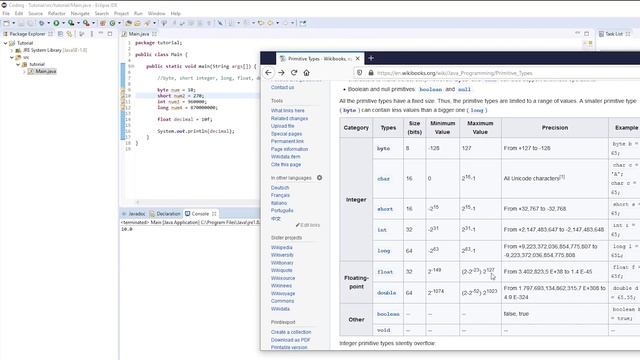Minimize the Package Explorer panel
Image resolution: width=640 pixels, height=360 pixels.
(101, 34)
